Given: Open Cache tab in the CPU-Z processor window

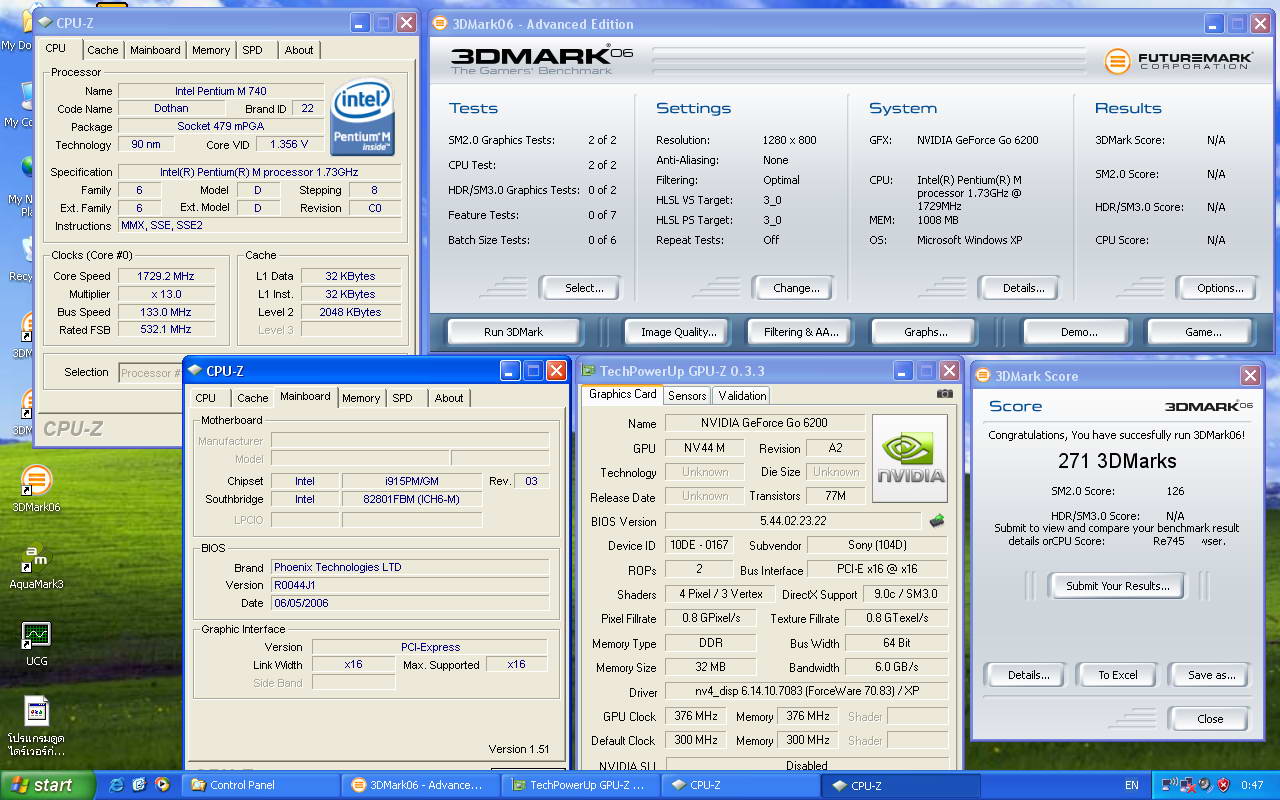Looking at the screenshot, I should tap(102, 50).
